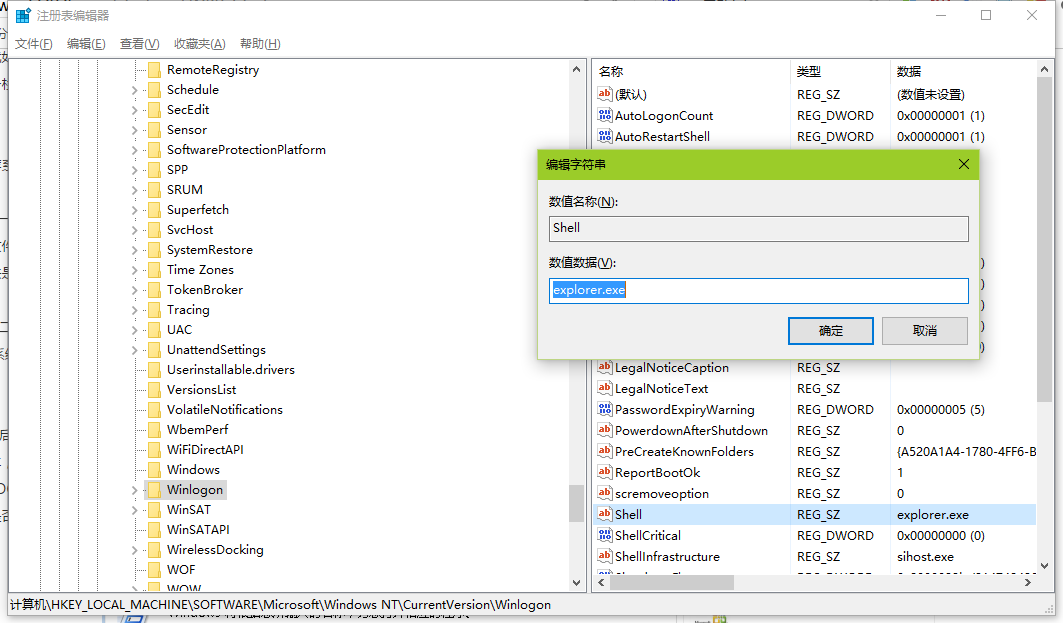Expand the Schedule registry key

pyautogui.click(x=135, y=90)
